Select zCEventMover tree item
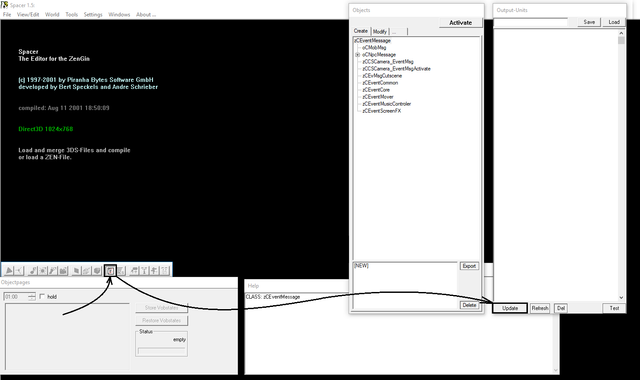The height and width of the screenshot is (380, 640). coord(378,97)
